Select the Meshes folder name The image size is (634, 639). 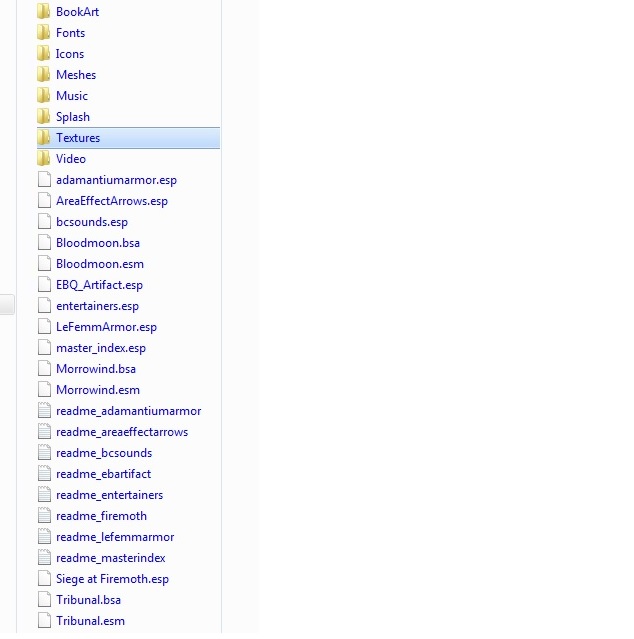click(76, 75)
